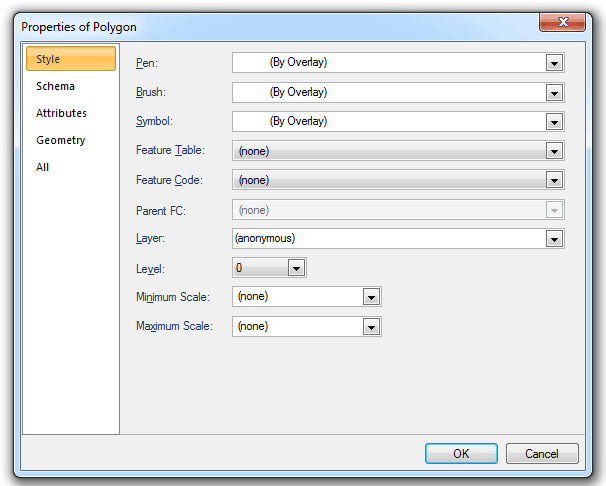The image size is (606, 486).
Task: Expand the Pen dropdown arrow
Action: point(554,63)
